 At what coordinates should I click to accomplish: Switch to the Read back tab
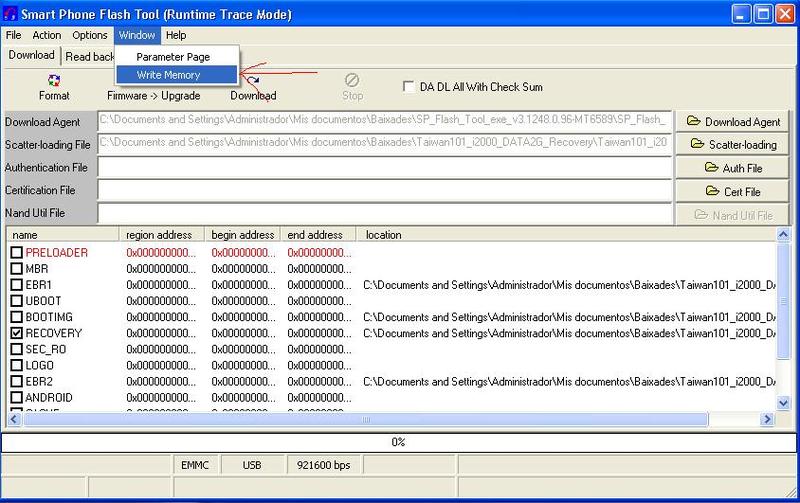tap(89, 57)
